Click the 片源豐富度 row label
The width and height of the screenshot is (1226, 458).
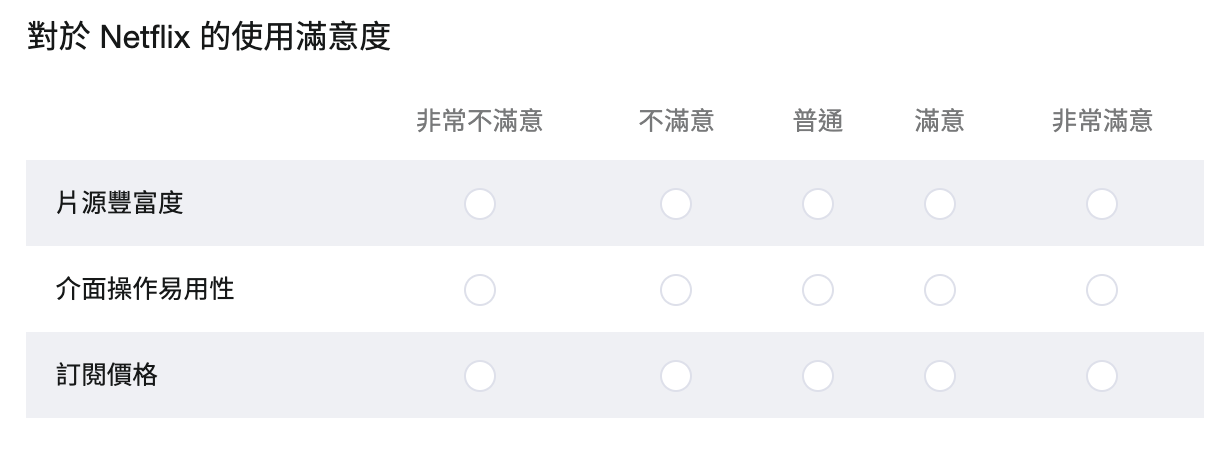120,204
